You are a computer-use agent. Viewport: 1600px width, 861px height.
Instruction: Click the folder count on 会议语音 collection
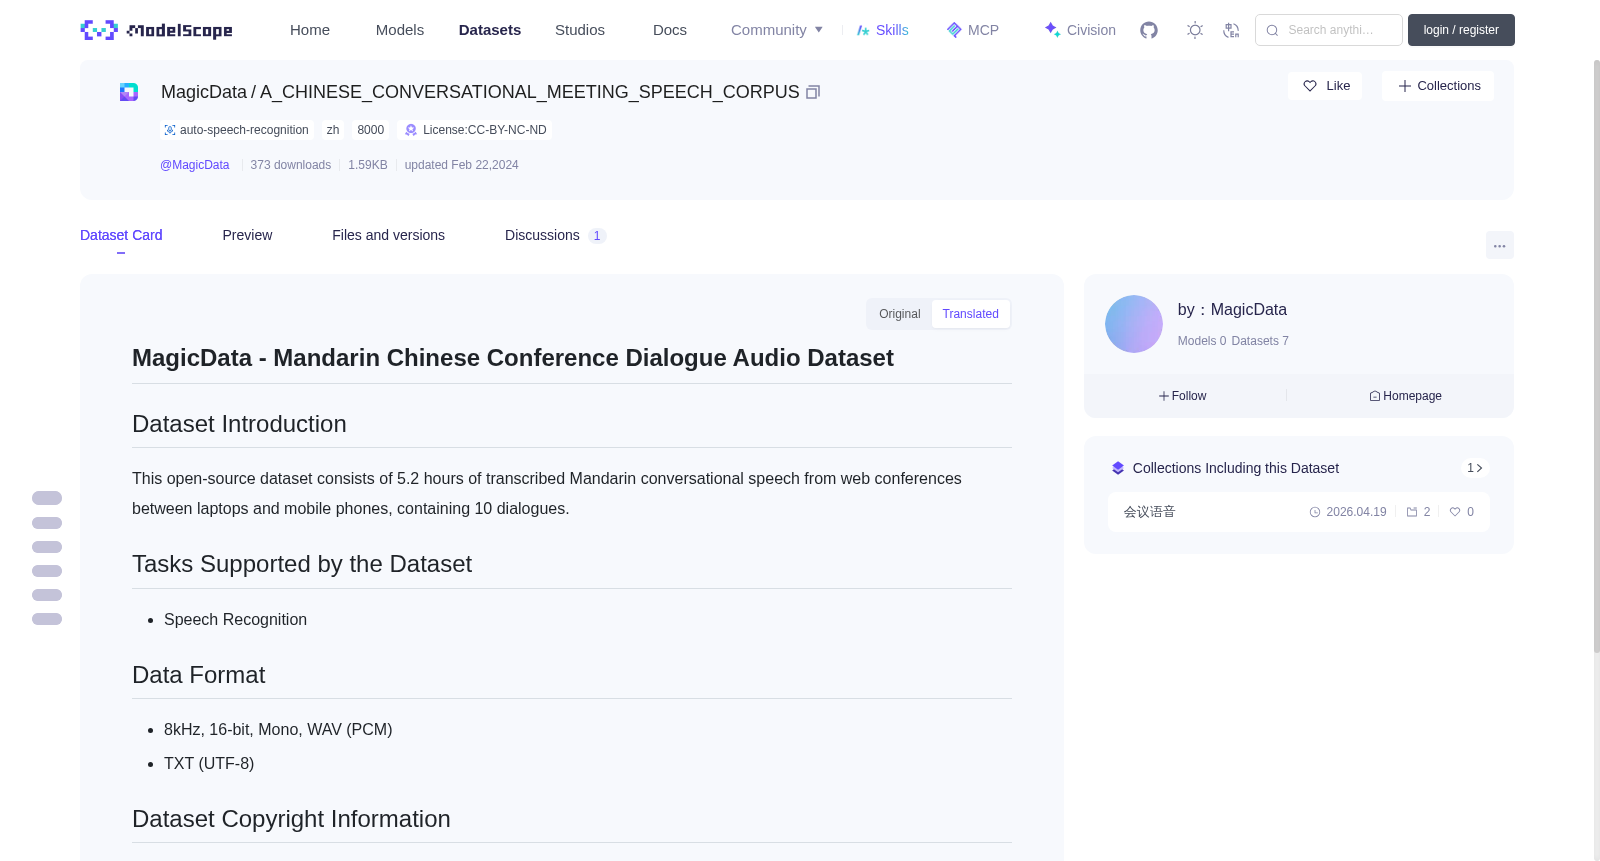click(x=1418, y=512)
